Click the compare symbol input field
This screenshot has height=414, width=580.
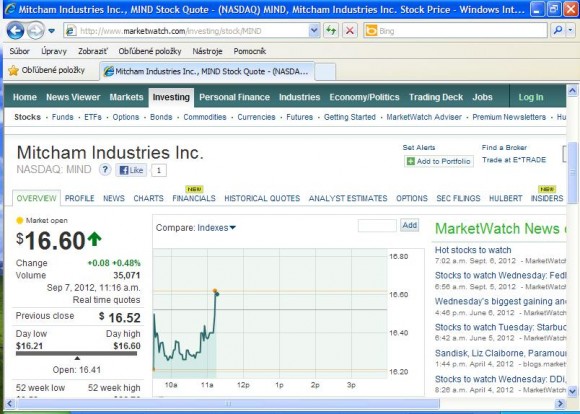[377, 225]
